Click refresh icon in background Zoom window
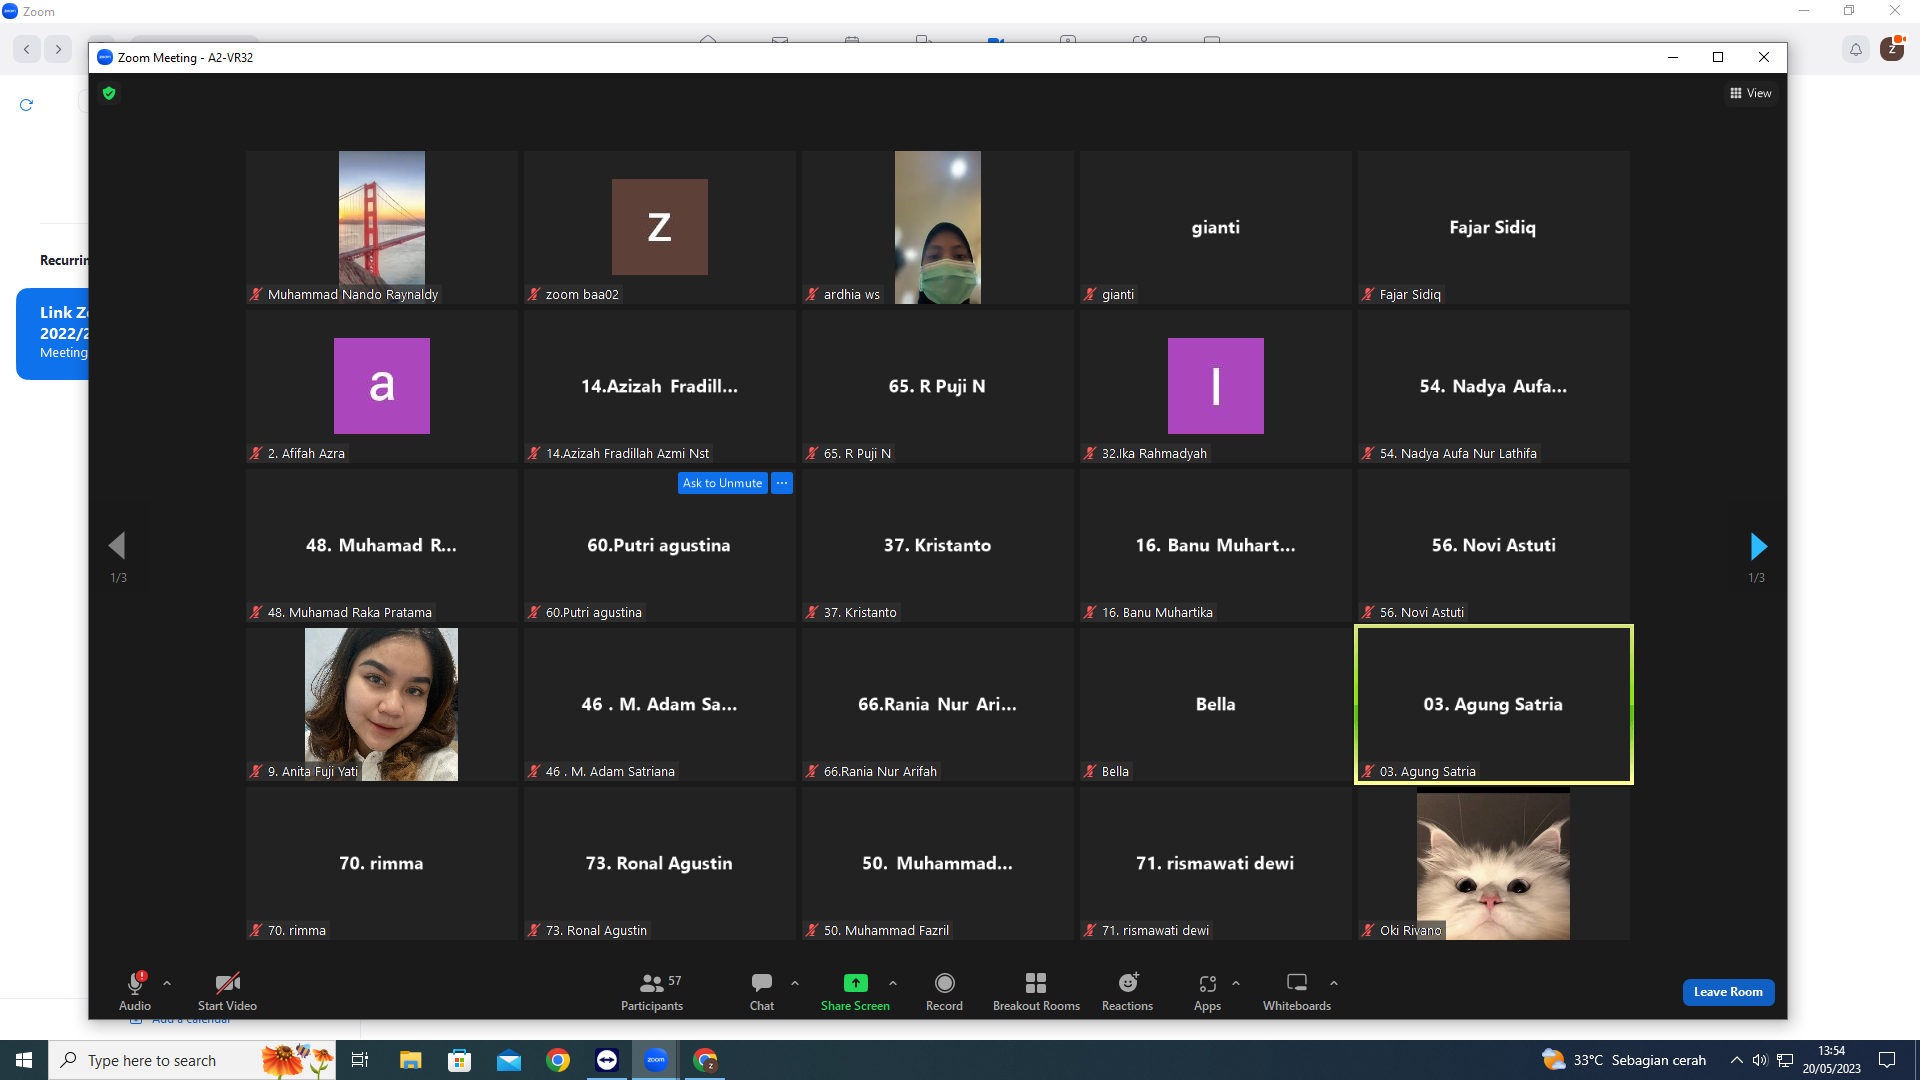The image size is (1920, 1080). point(27,104)
